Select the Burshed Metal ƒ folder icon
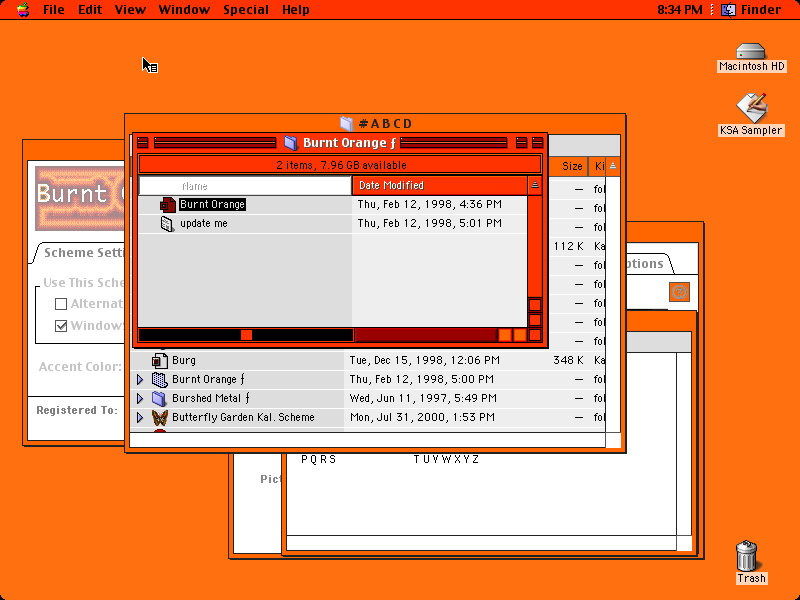800x600 pixels. (160, 398)
